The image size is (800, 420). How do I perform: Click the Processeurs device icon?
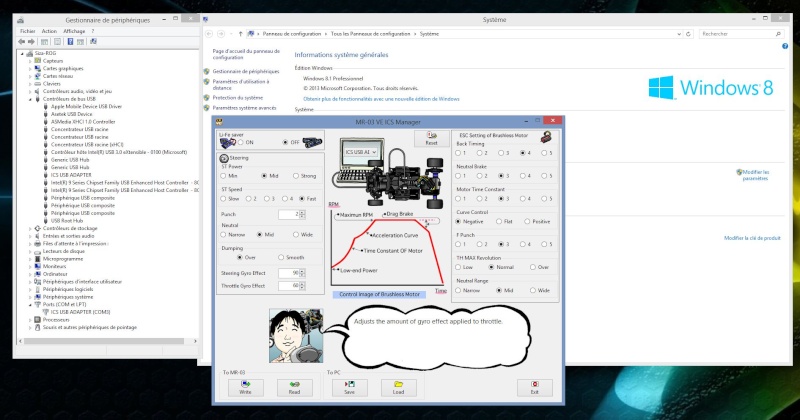click(x=37, y=319)
